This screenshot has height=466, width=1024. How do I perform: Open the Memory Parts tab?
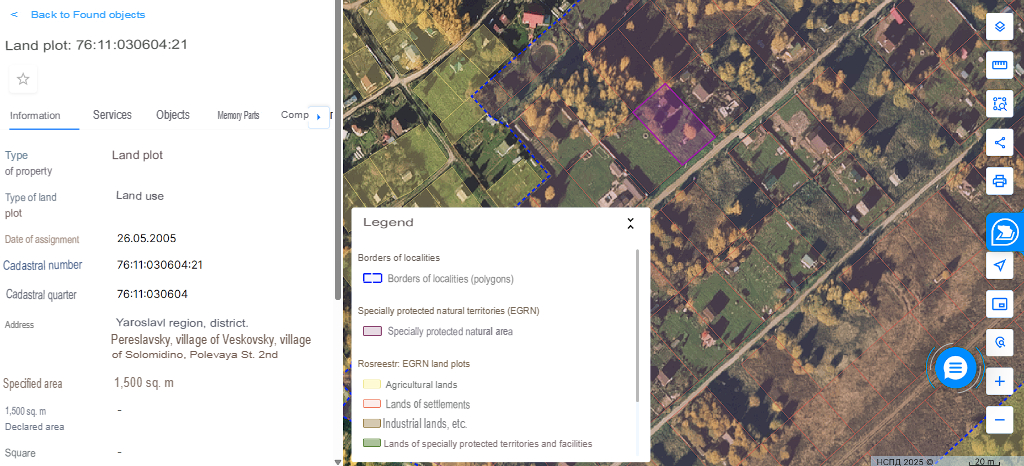pos(238,116)
